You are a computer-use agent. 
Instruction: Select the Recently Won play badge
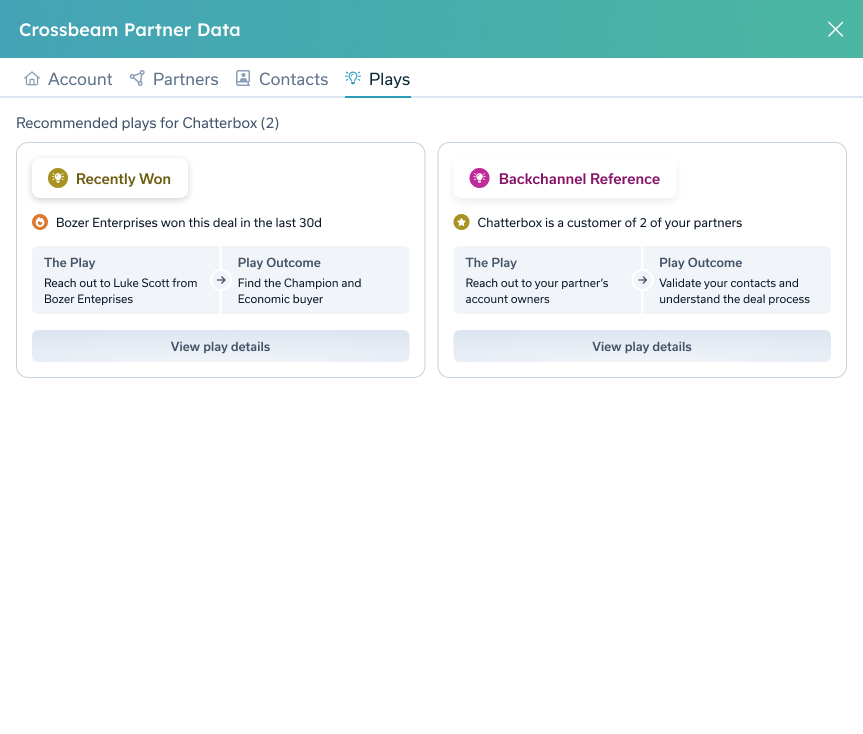coord(110,179)
